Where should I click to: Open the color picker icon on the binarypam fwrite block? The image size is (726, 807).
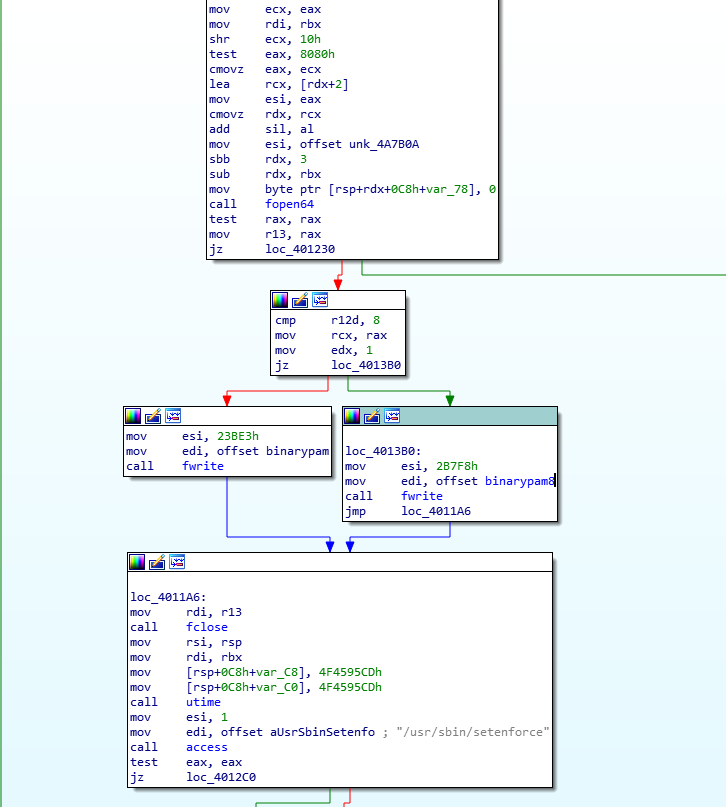(x=133, y=416)
